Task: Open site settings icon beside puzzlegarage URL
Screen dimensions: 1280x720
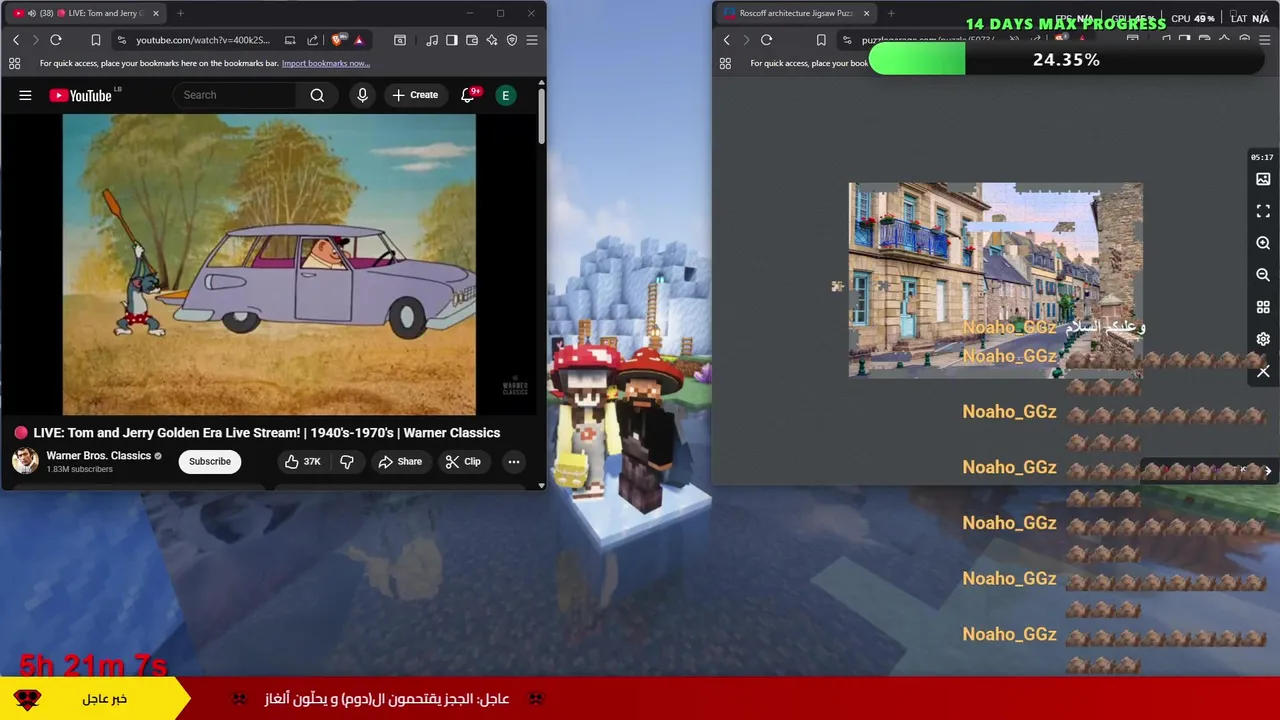Action: pos(847,40)
